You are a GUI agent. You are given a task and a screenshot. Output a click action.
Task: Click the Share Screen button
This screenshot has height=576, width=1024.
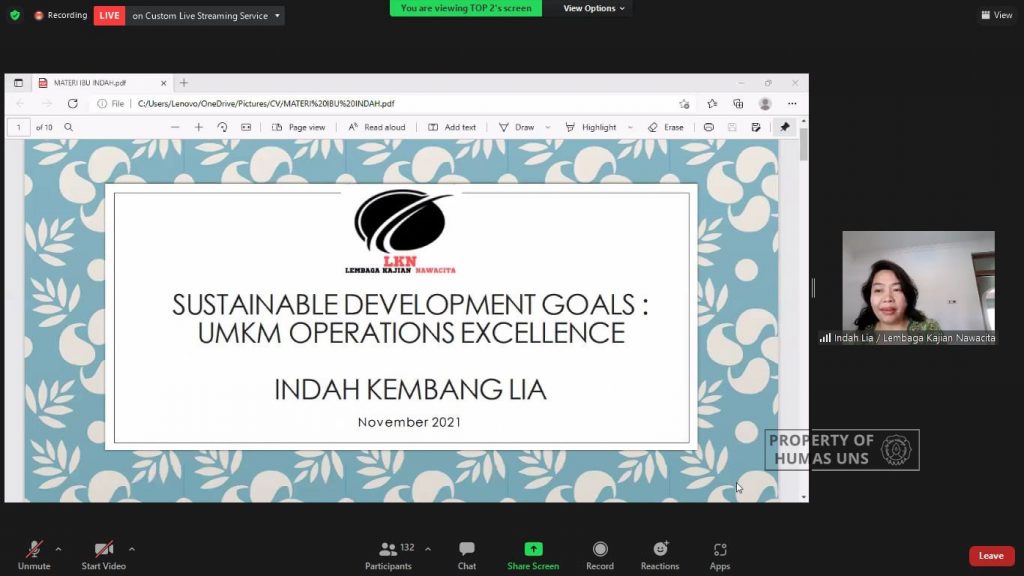tap(533, 556)
